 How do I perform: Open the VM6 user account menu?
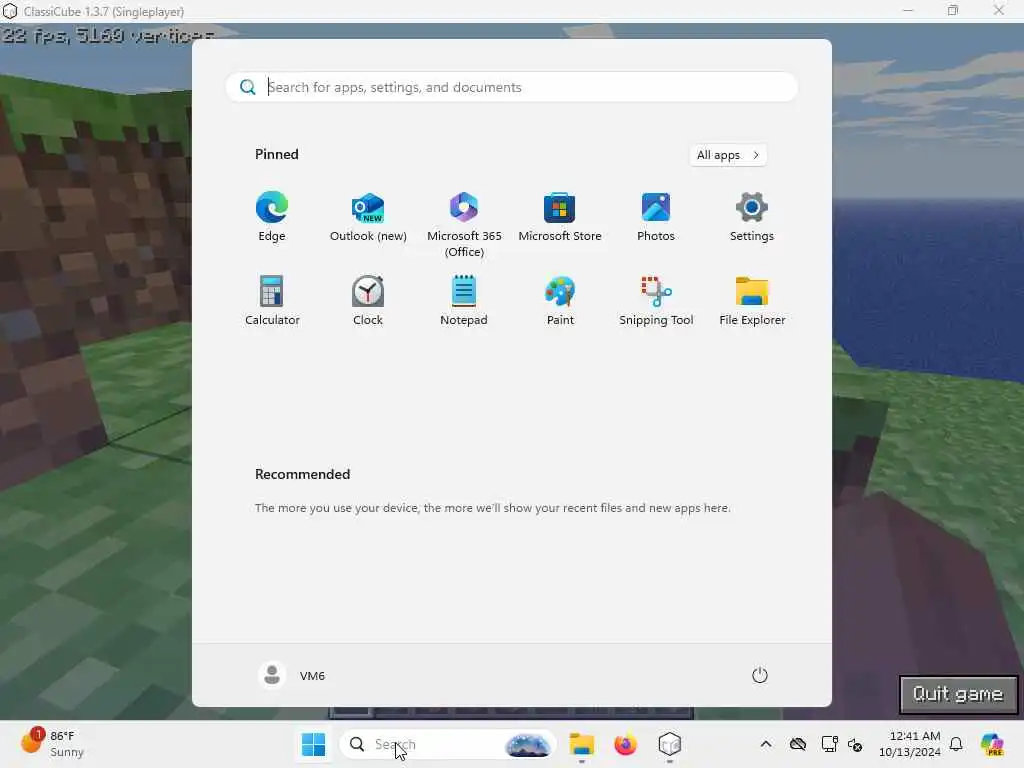292,675
